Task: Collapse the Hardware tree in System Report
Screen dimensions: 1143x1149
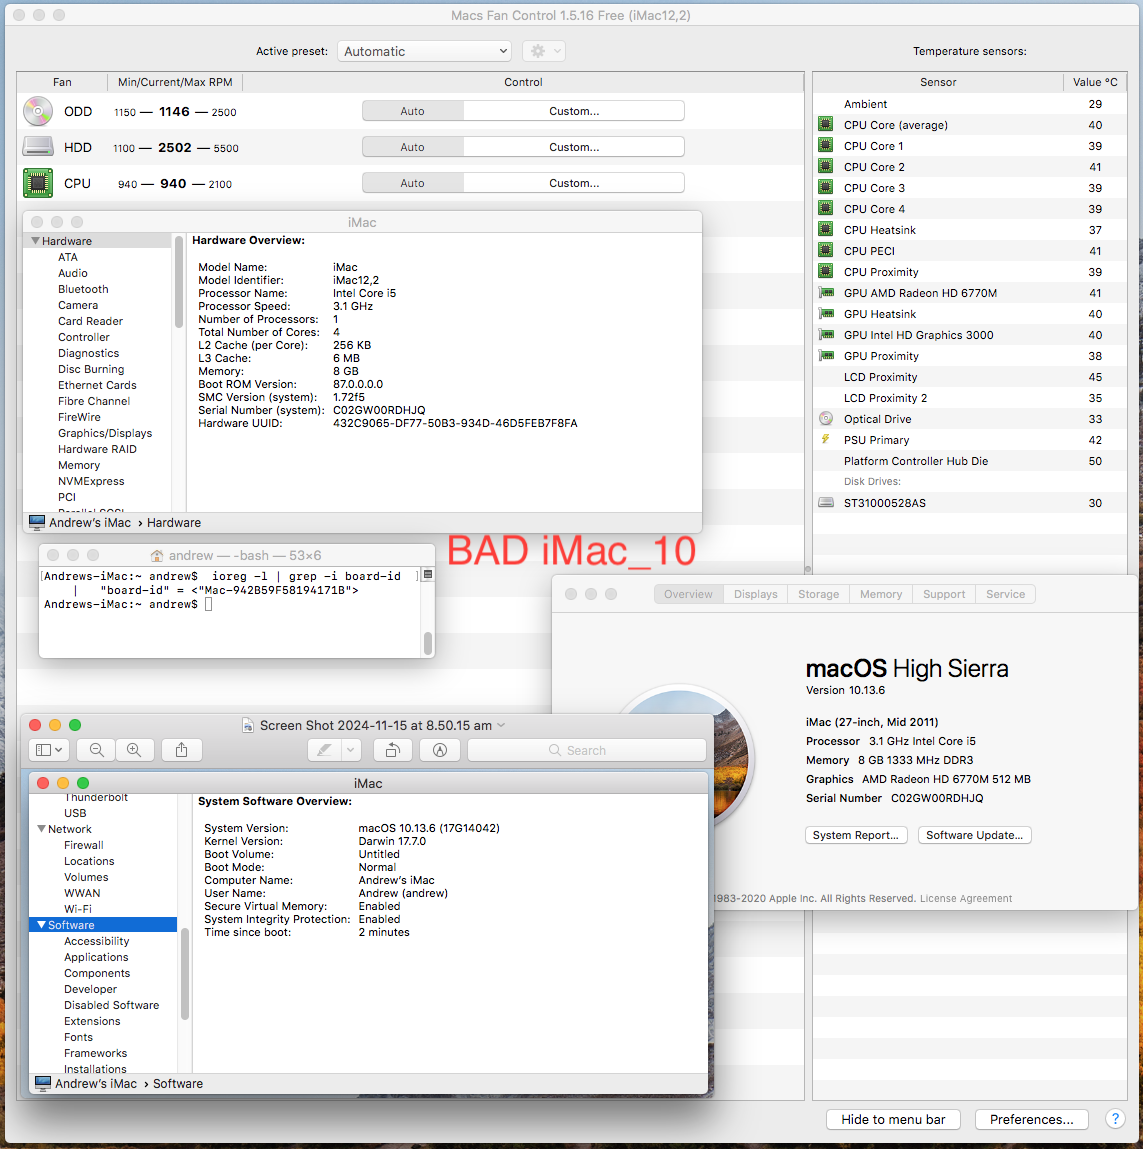Action: pos(35,240)
